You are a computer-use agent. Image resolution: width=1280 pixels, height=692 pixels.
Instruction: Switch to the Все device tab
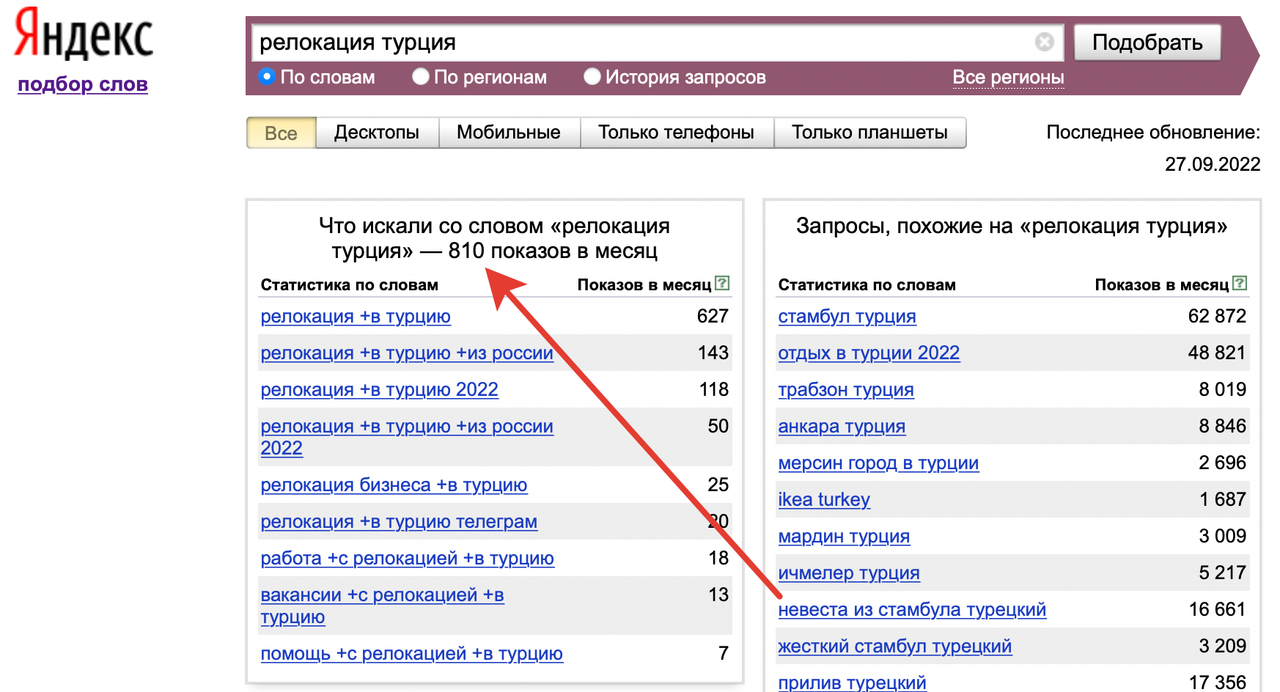click(281, 133)
